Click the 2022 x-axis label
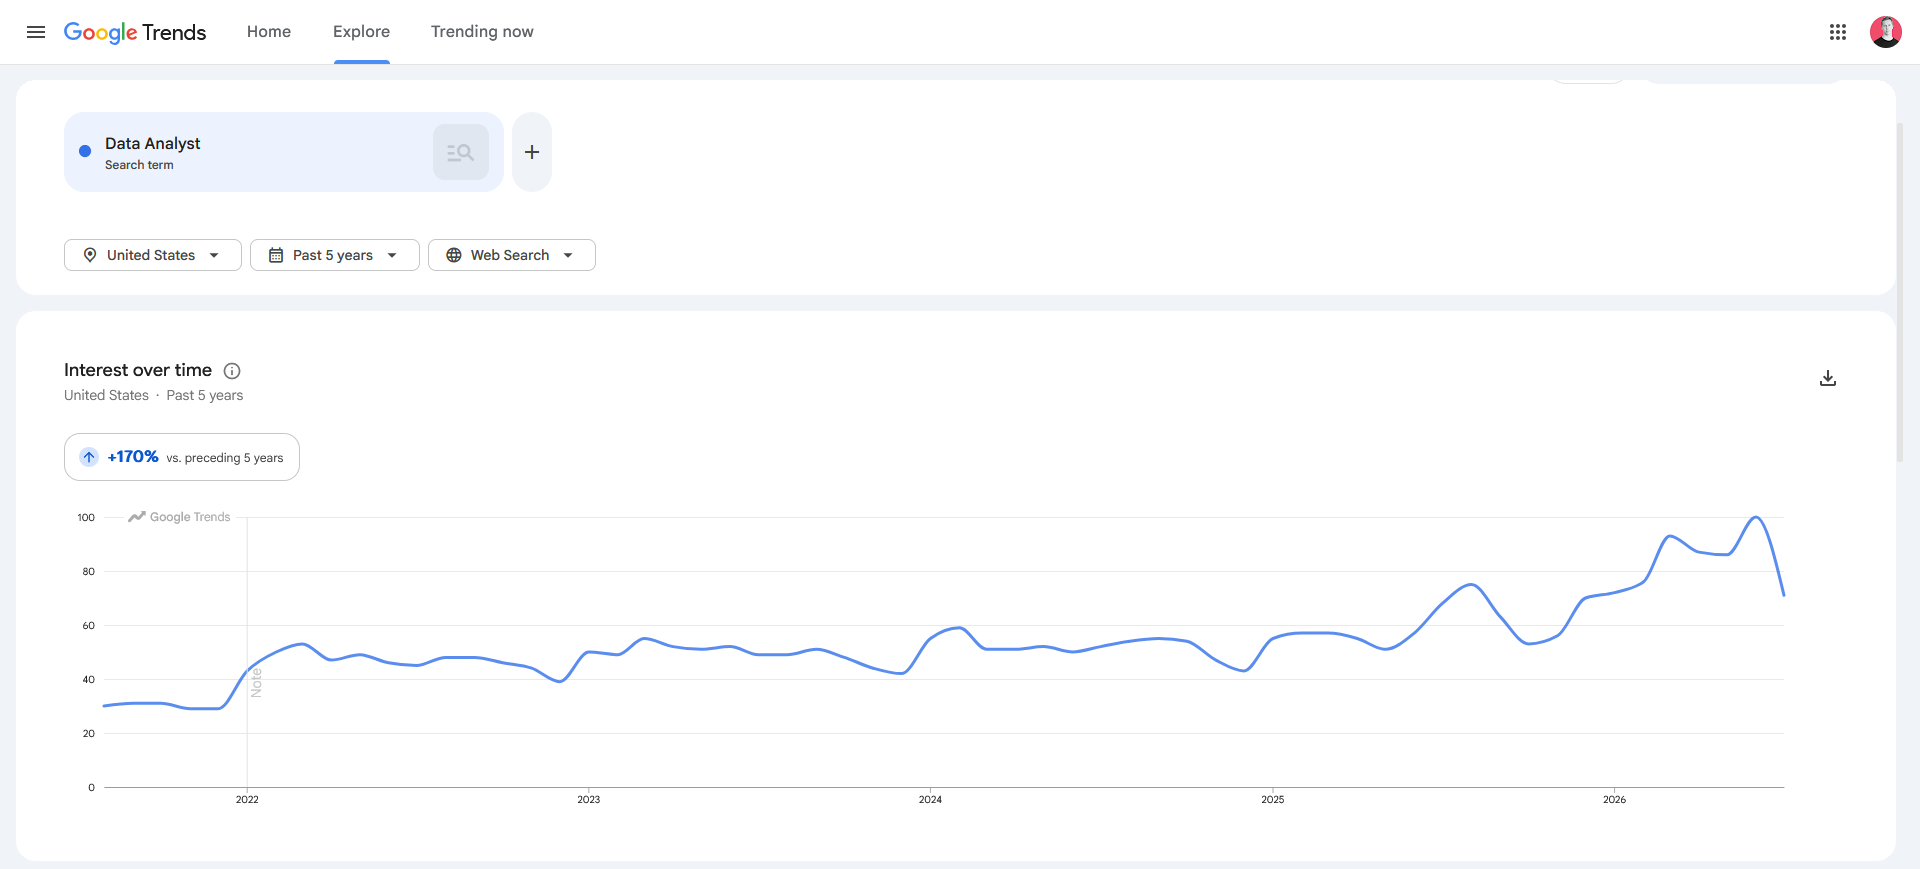Image resolution: width=1920 pixels, height=869 pixels. (x=247, y=799)
